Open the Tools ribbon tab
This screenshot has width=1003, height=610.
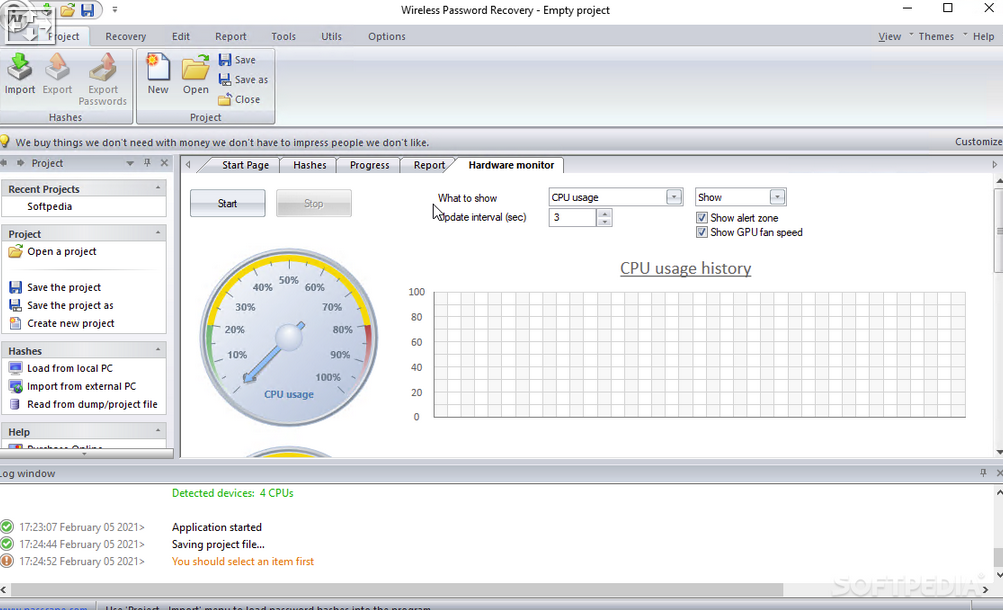click(283, 36)
